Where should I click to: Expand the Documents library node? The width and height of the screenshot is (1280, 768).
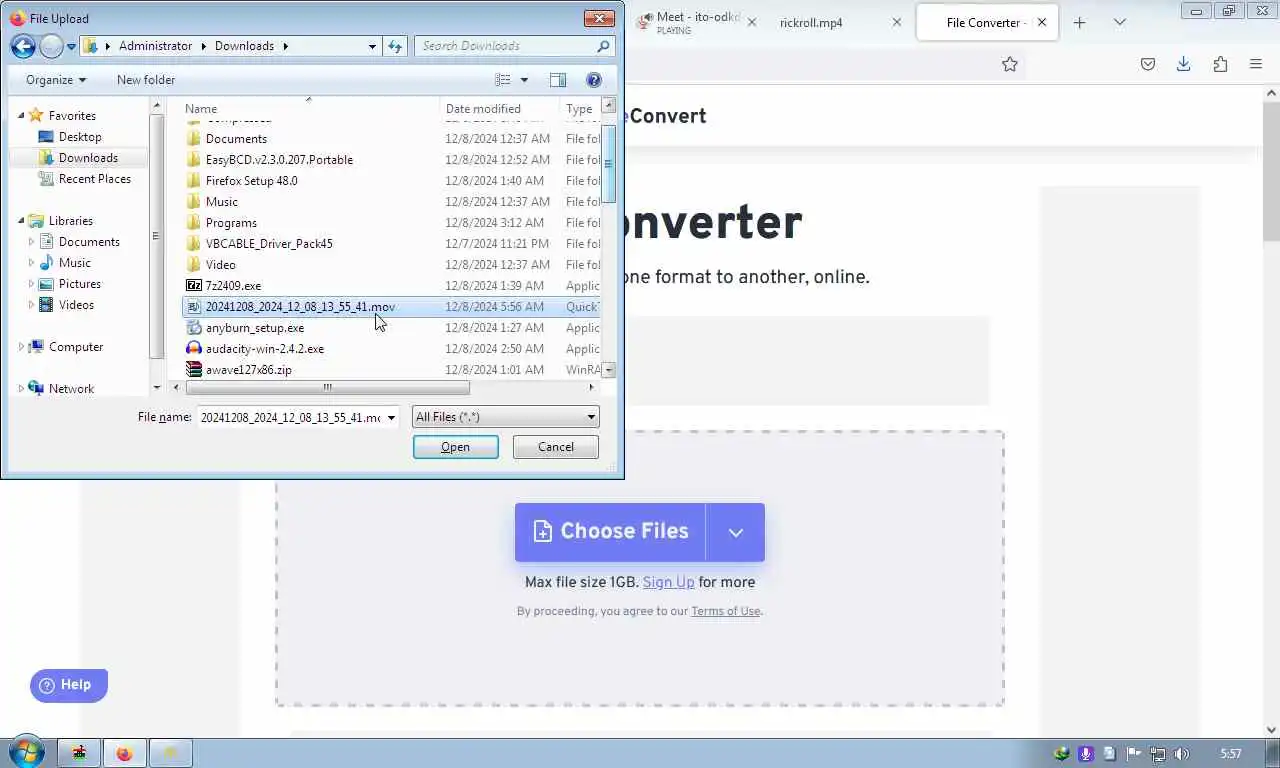[31, 242]
